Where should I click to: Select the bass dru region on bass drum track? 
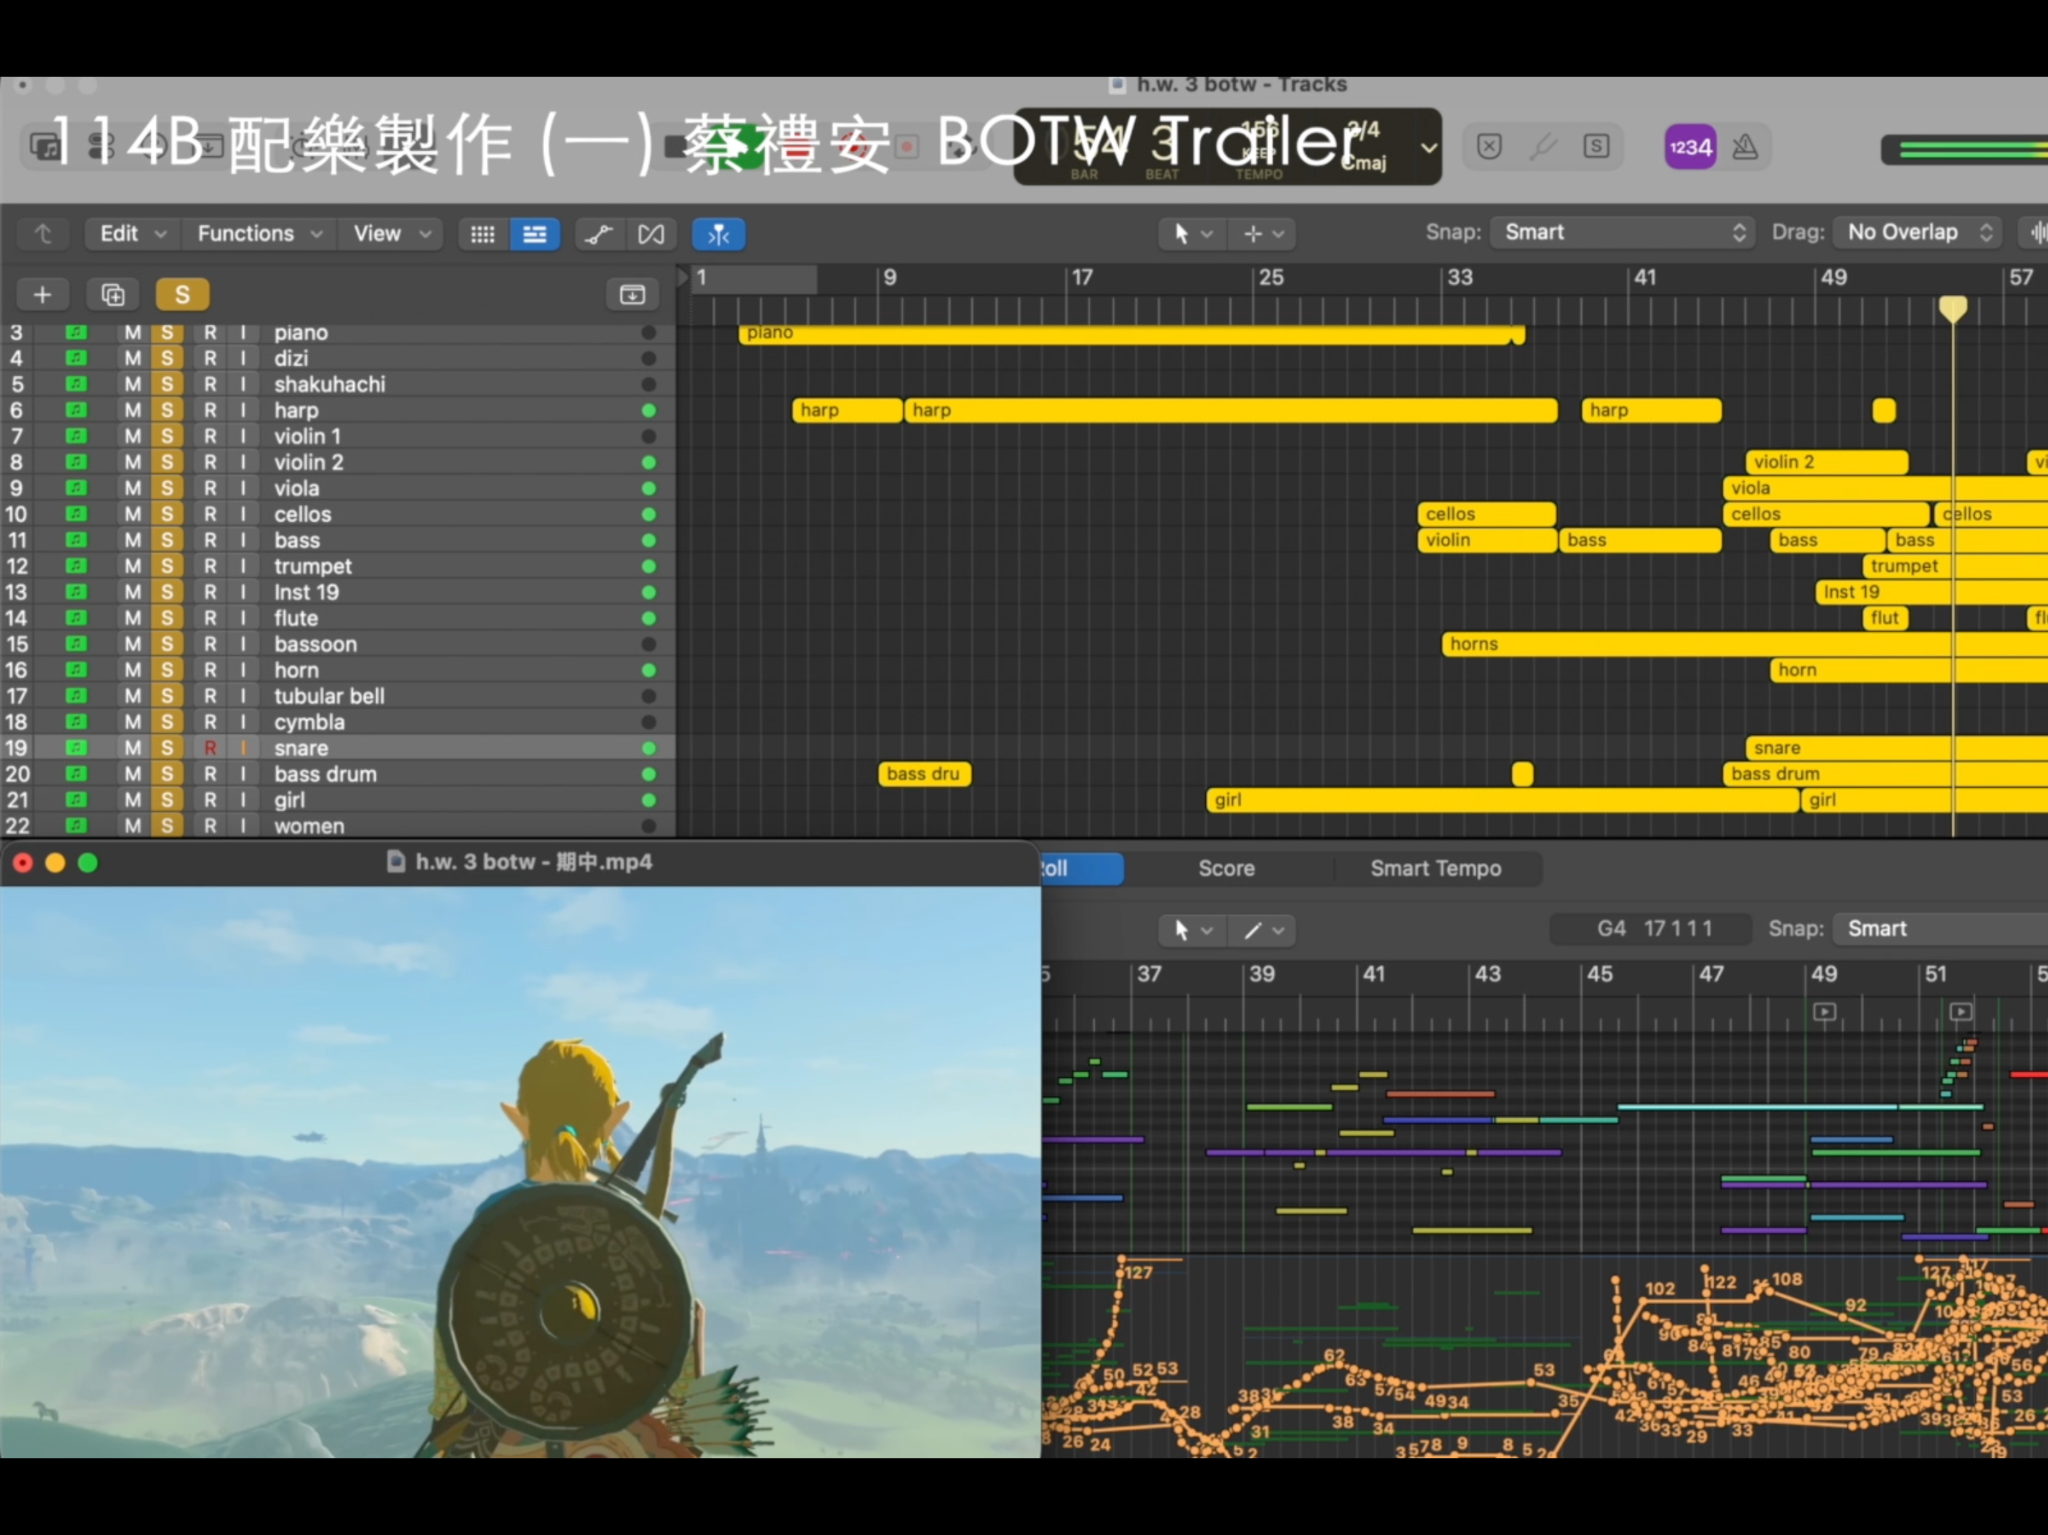(x=924, y=775)
